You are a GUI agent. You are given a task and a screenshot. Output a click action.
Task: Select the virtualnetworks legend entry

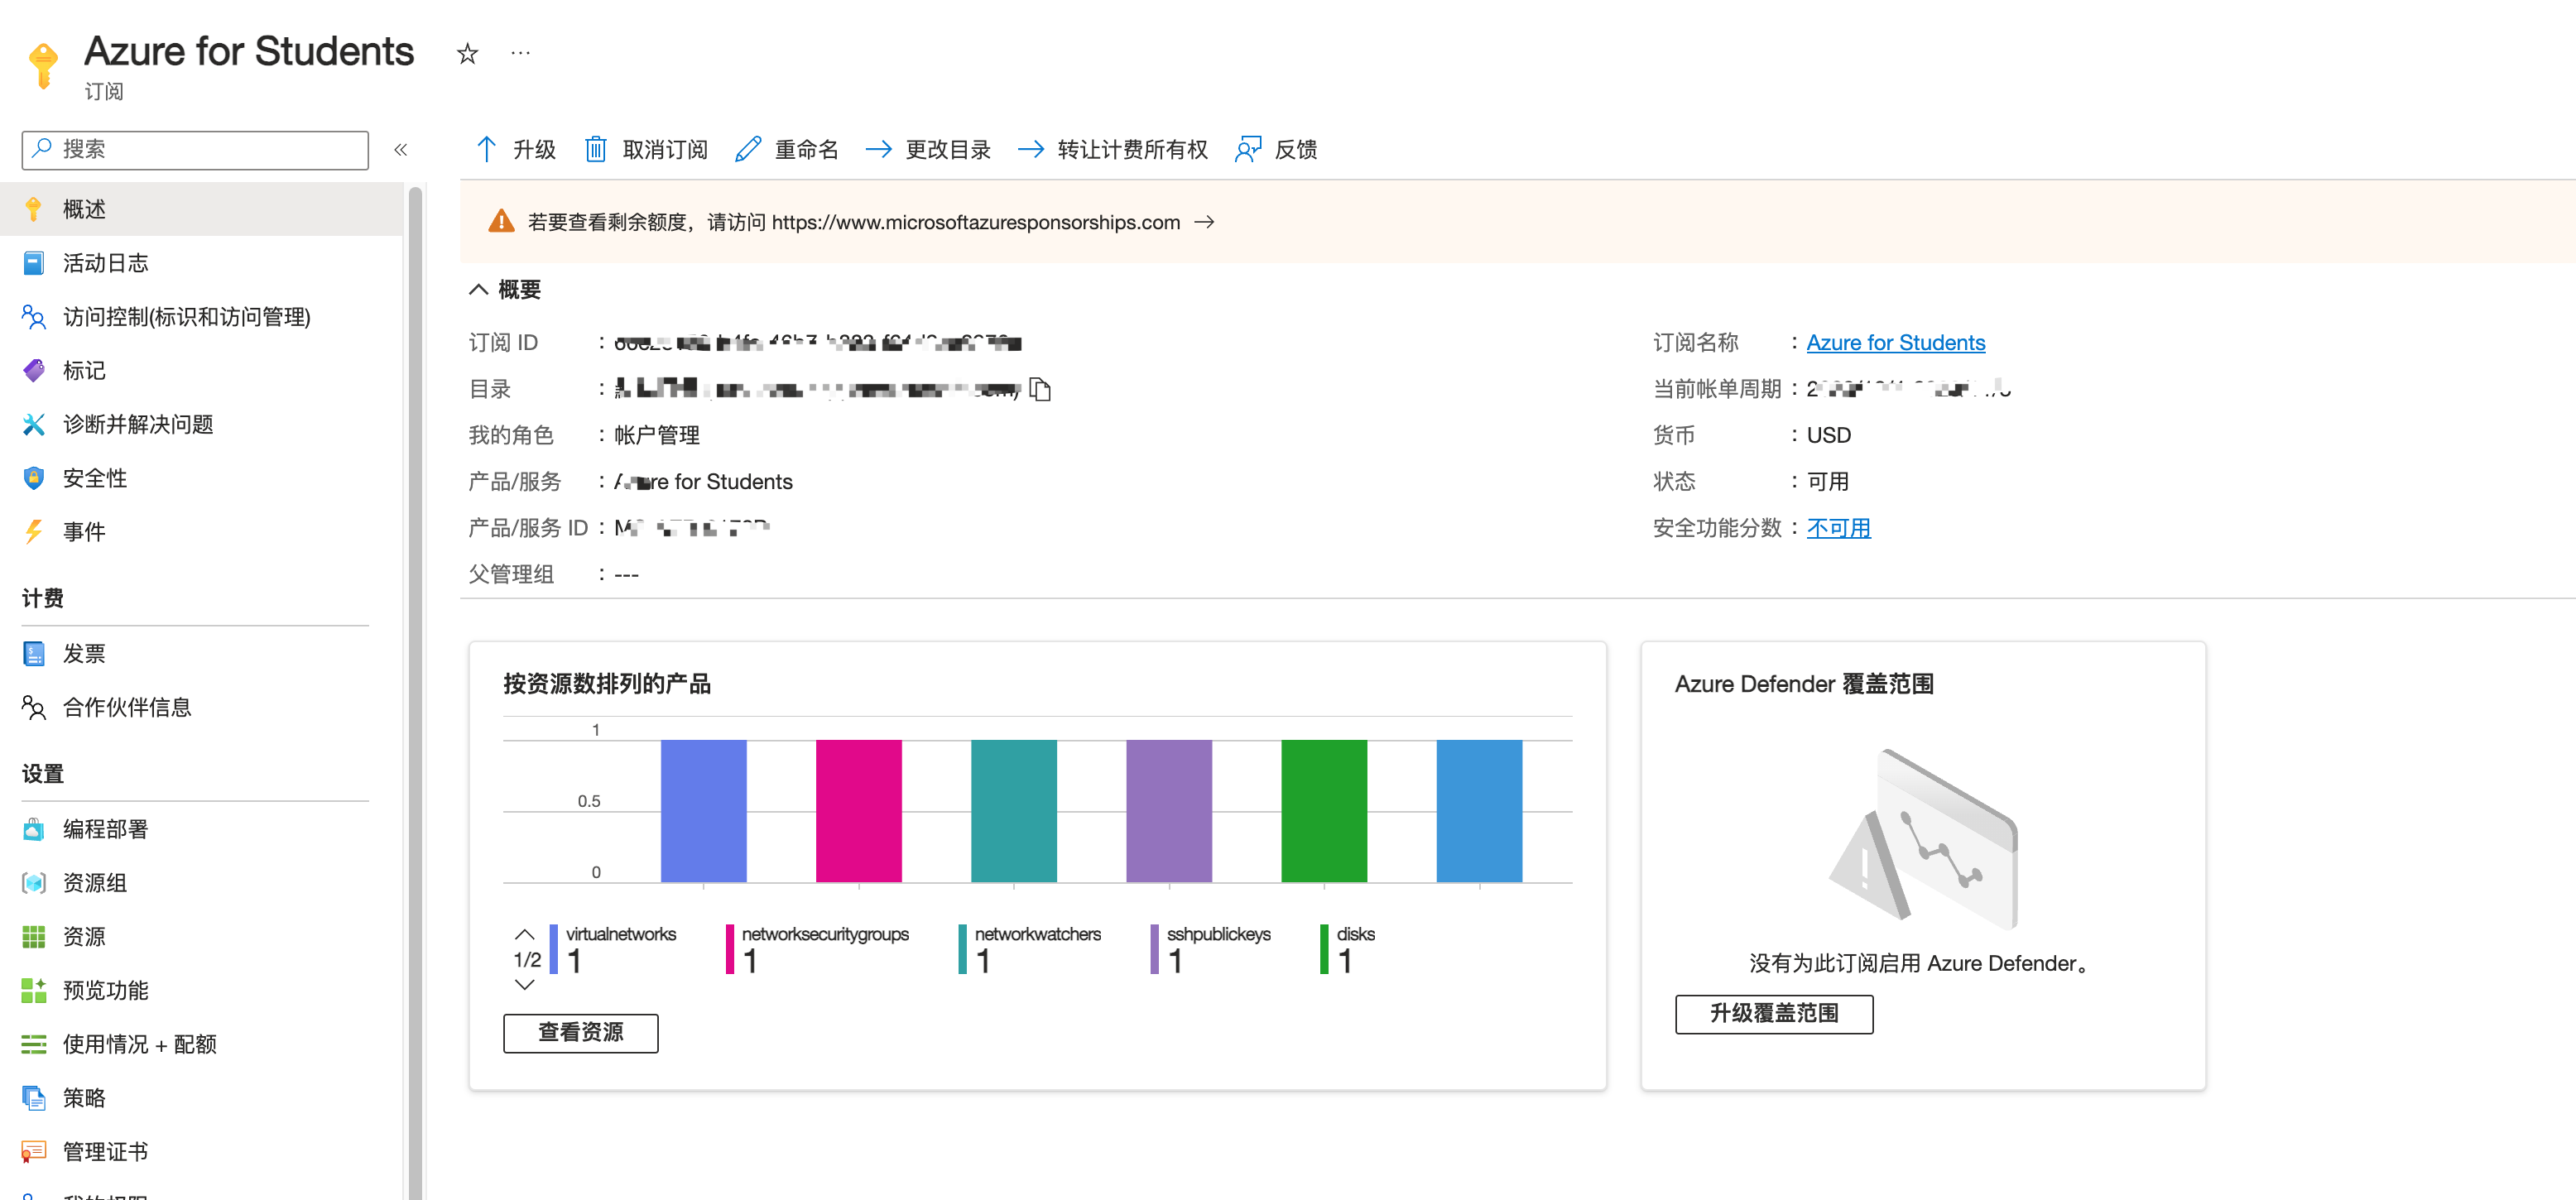[613, 949]
